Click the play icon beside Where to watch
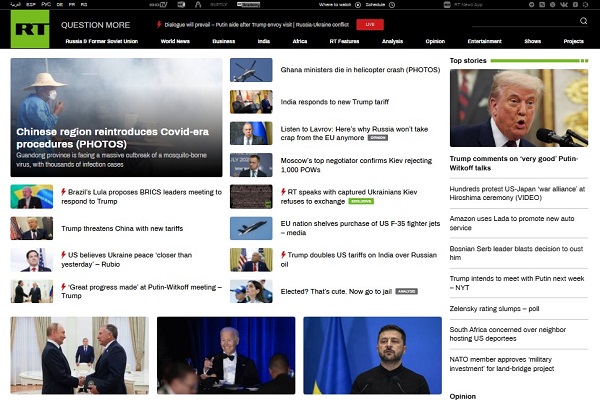Image resolution: width=600 pixels, height=400 pixels. [358, 5]
